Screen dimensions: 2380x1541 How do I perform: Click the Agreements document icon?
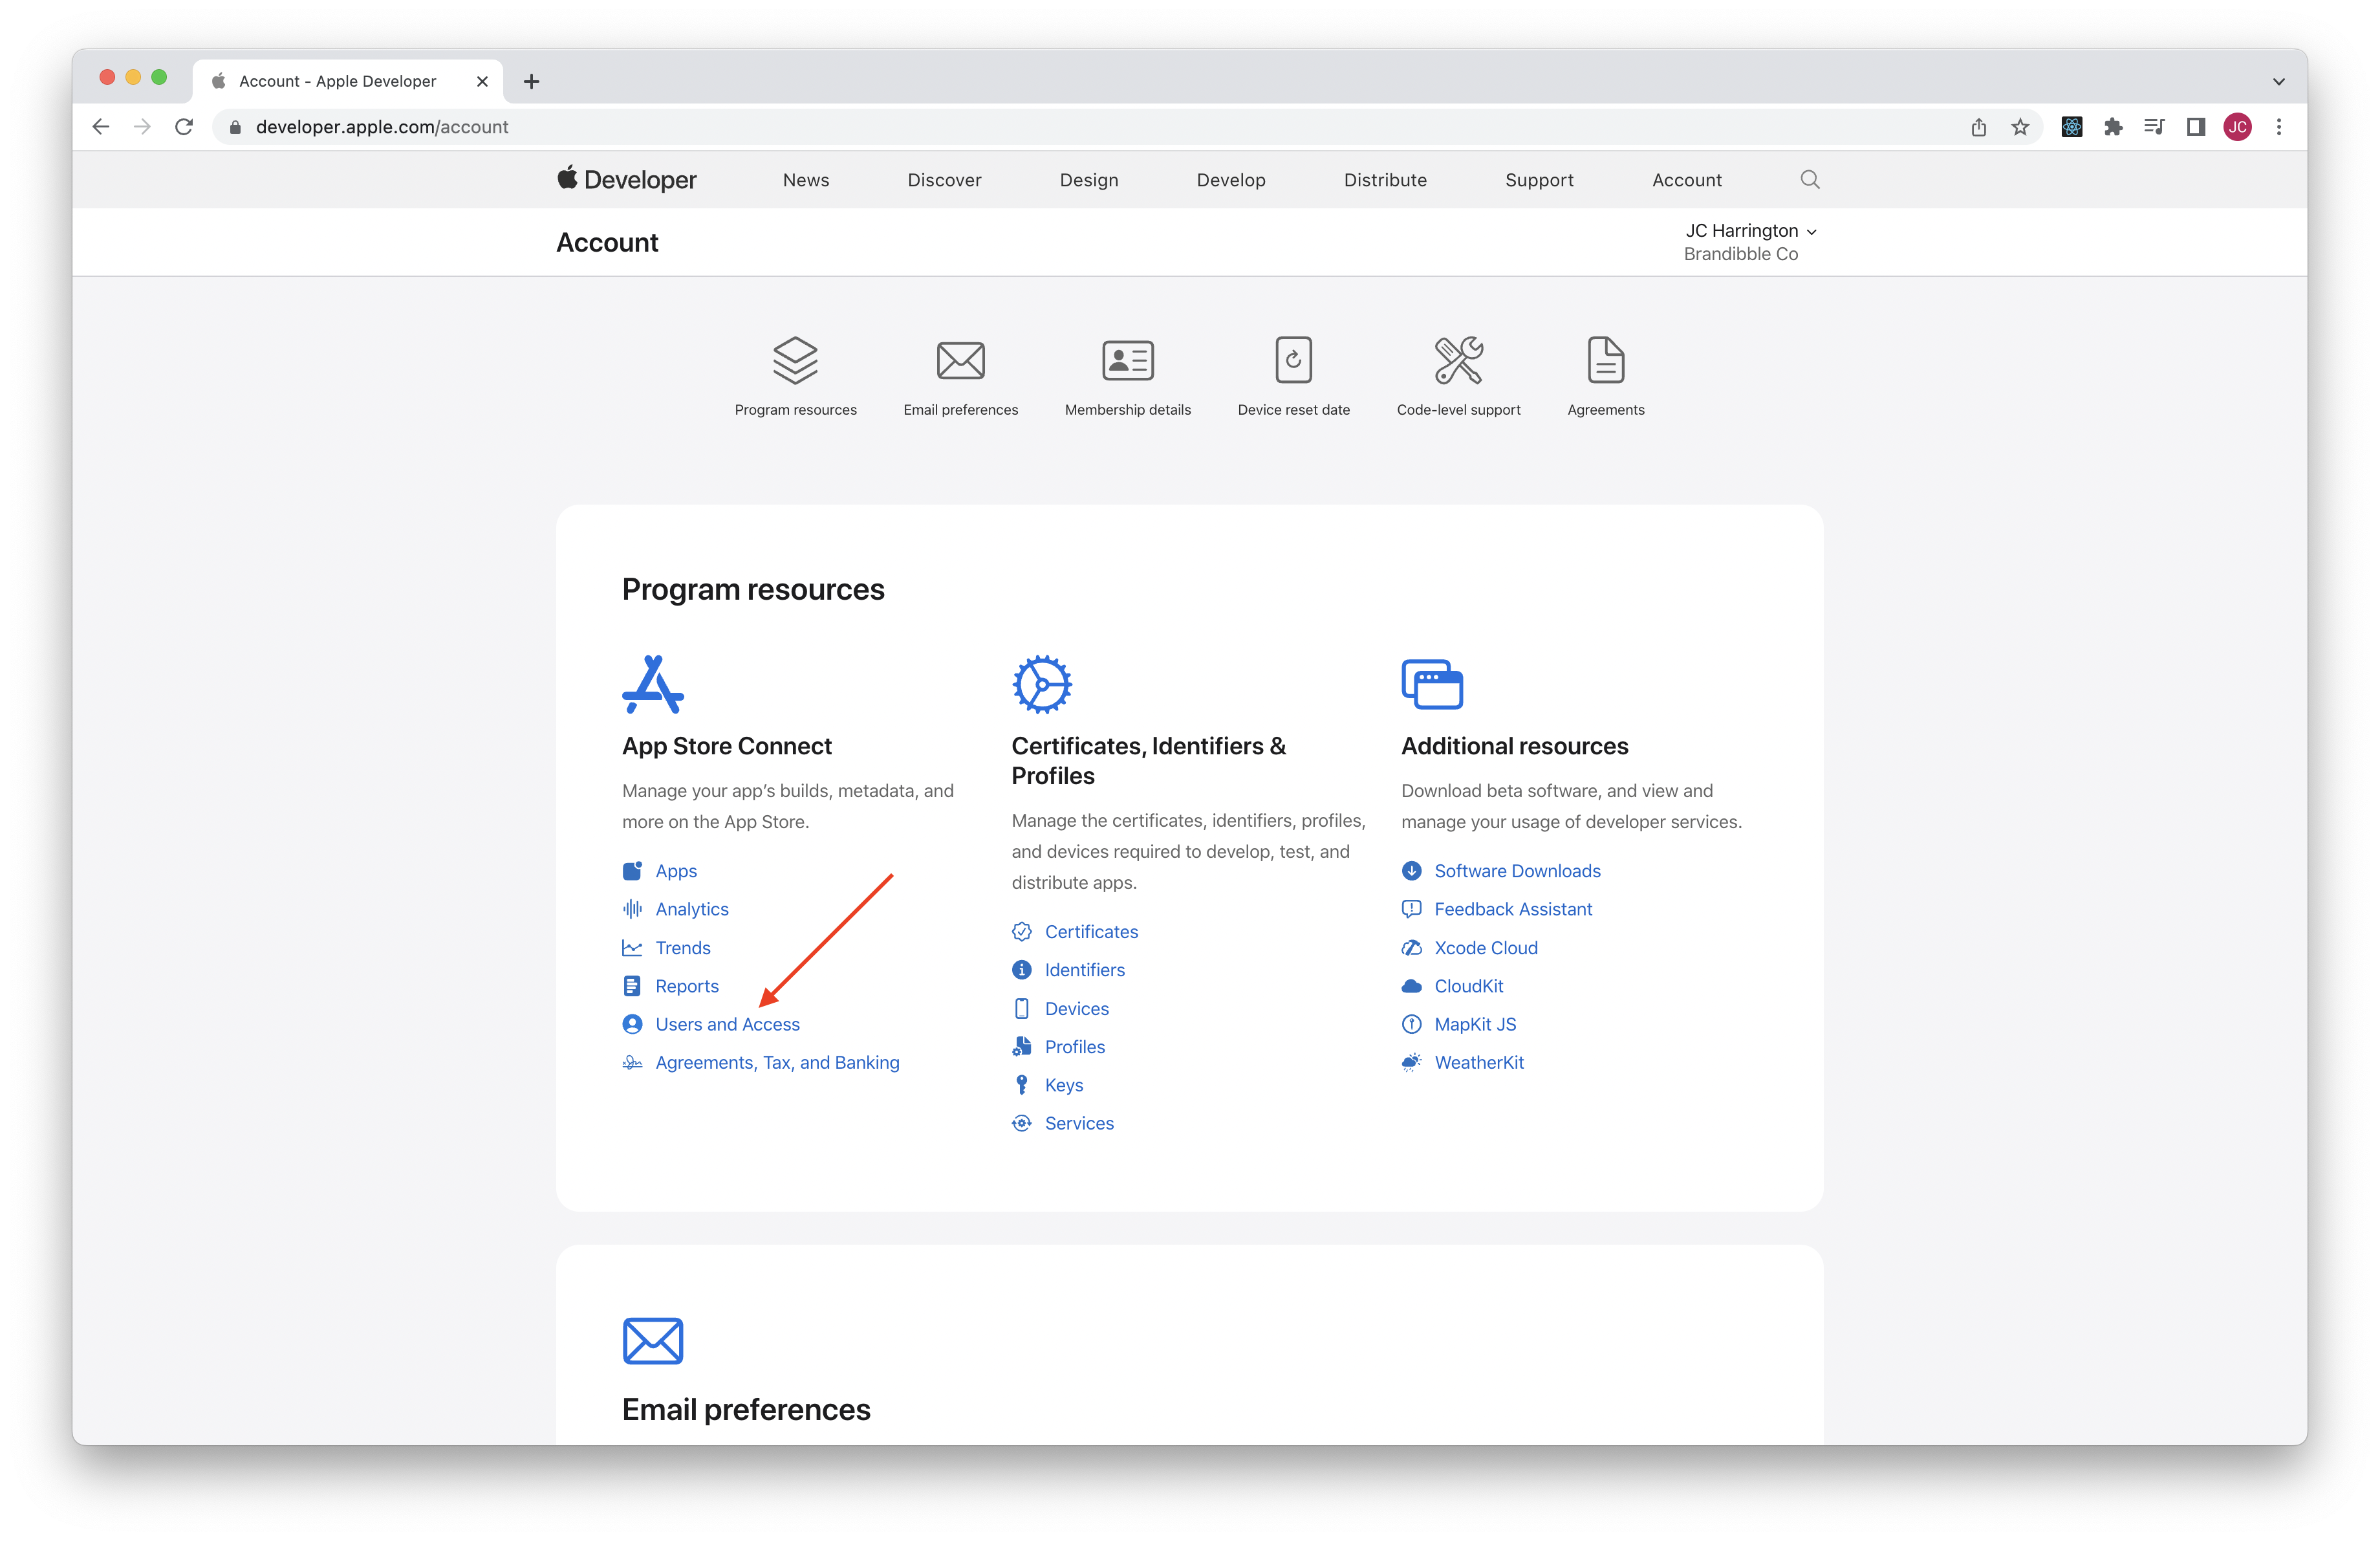[1605, 360]
